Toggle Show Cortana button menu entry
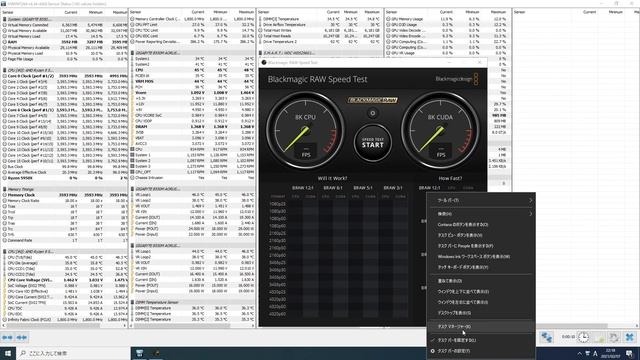The image size is (640, 360). point(481,224)
